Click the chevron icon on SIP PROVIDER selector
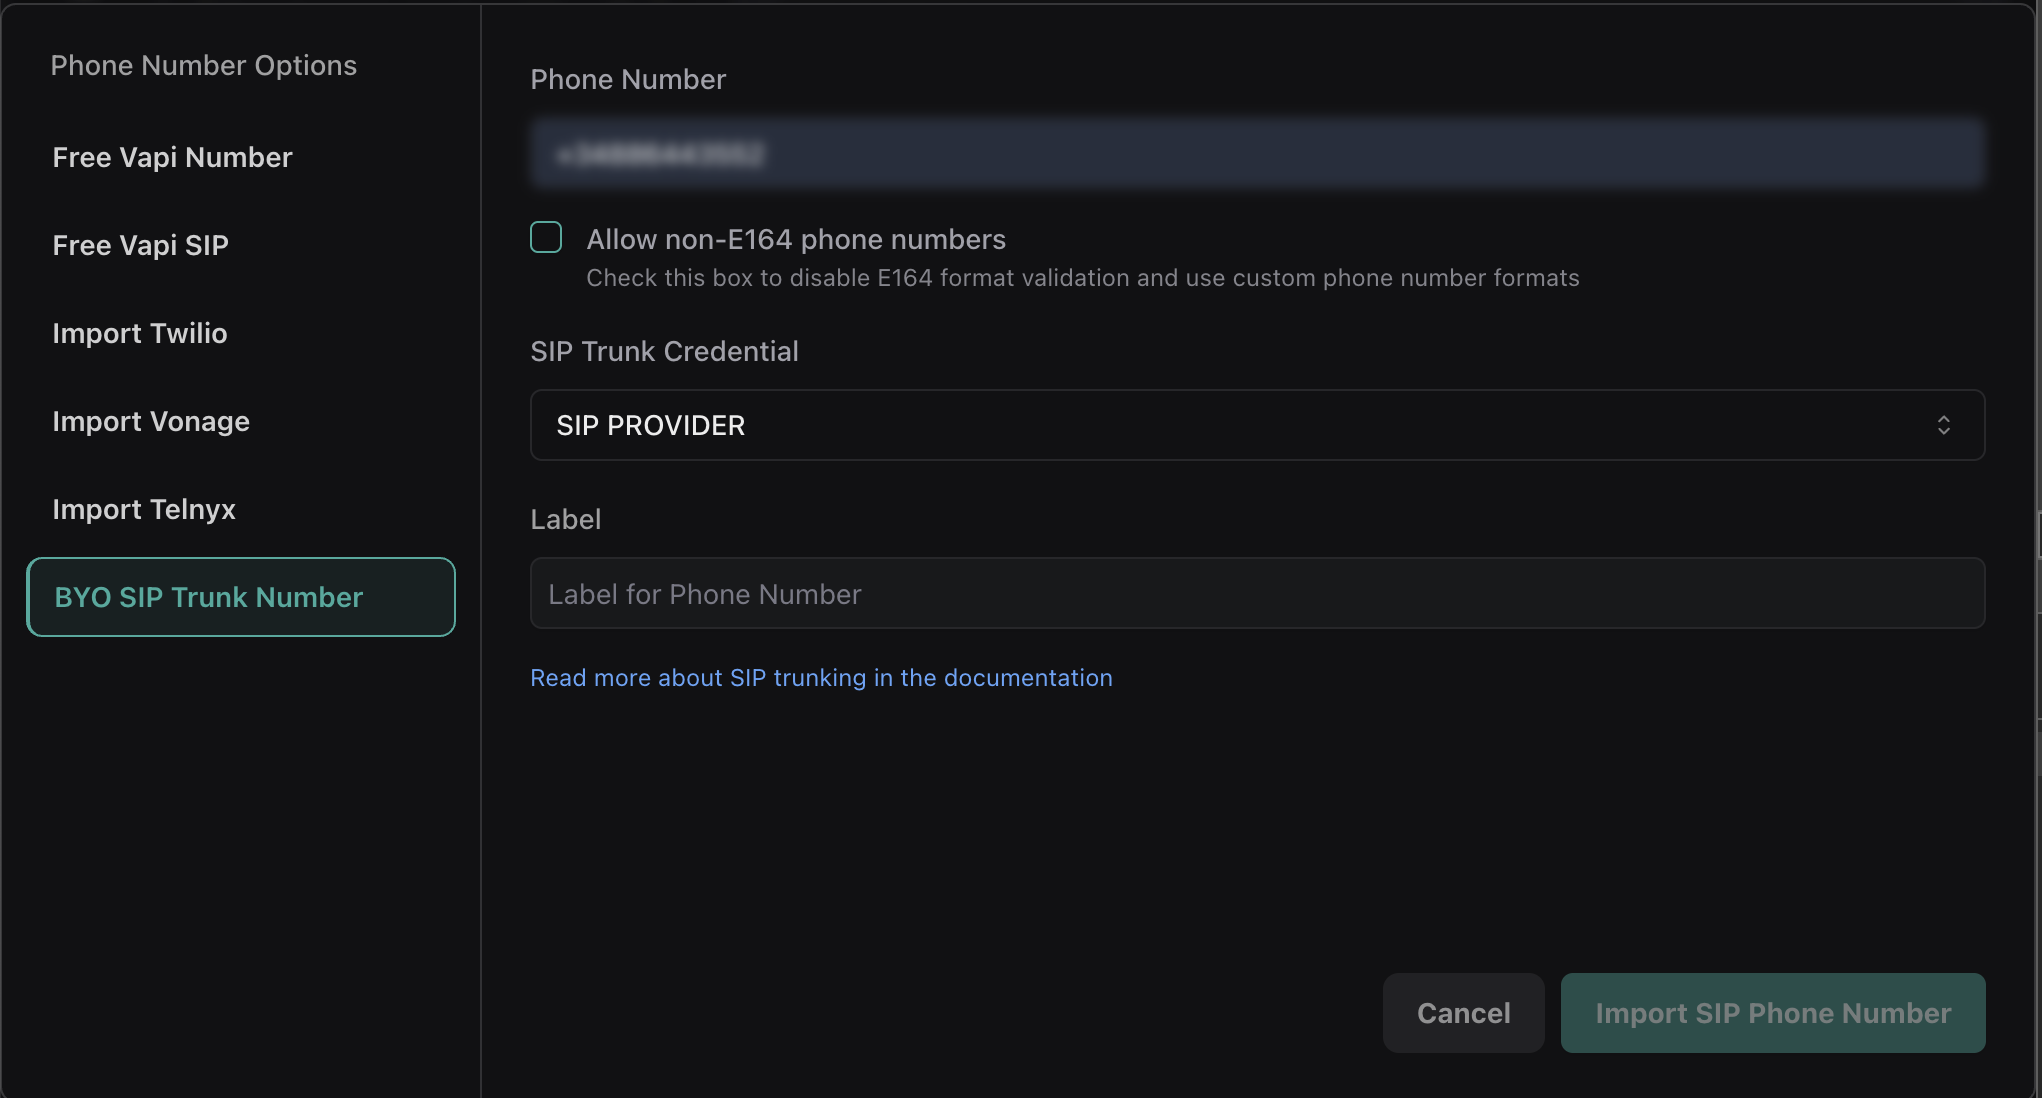This screenshot has width=2042, height=1098. 1944,425
